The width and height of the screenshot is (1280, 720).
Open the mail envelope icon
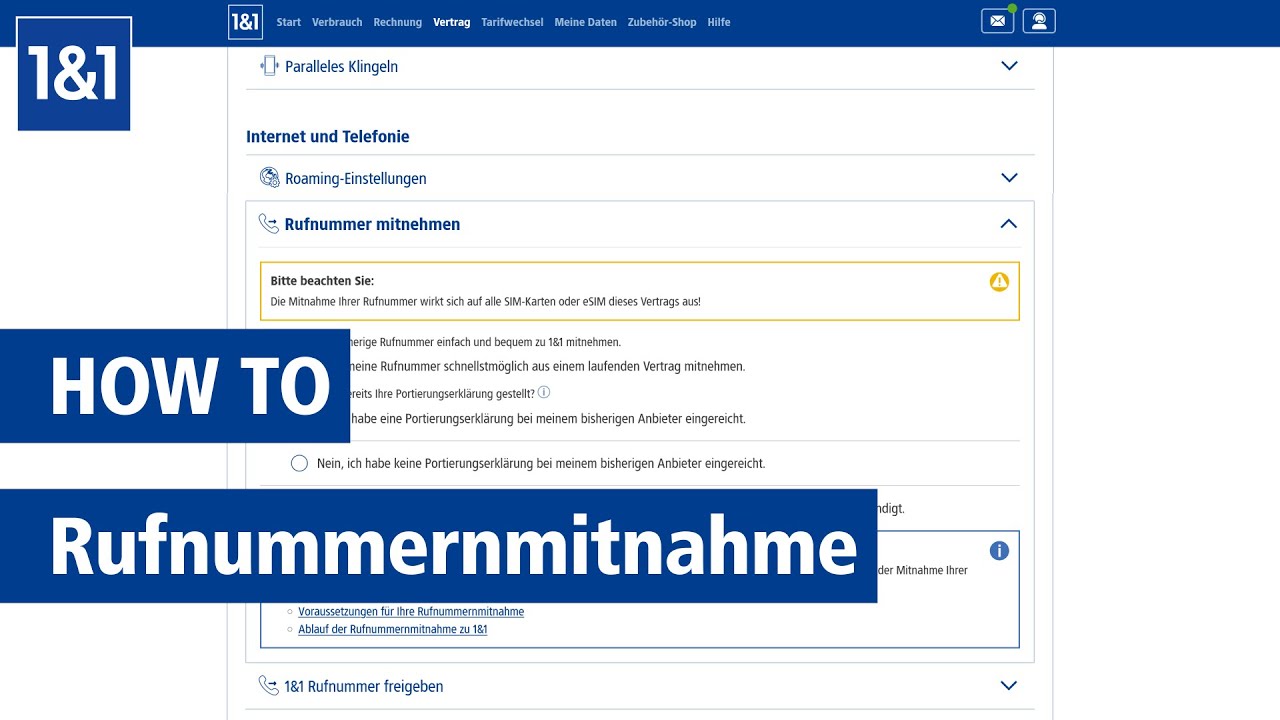pyautogui.click(x=997, y=21)
